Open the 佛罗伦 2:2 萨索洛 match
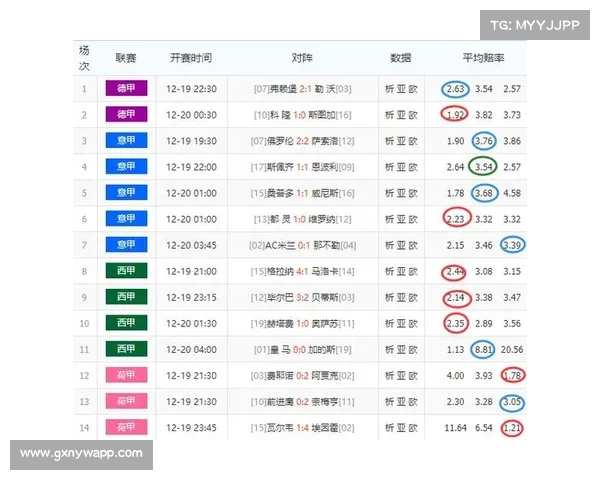This screenshot has width=600, height=480. (302, 141)
